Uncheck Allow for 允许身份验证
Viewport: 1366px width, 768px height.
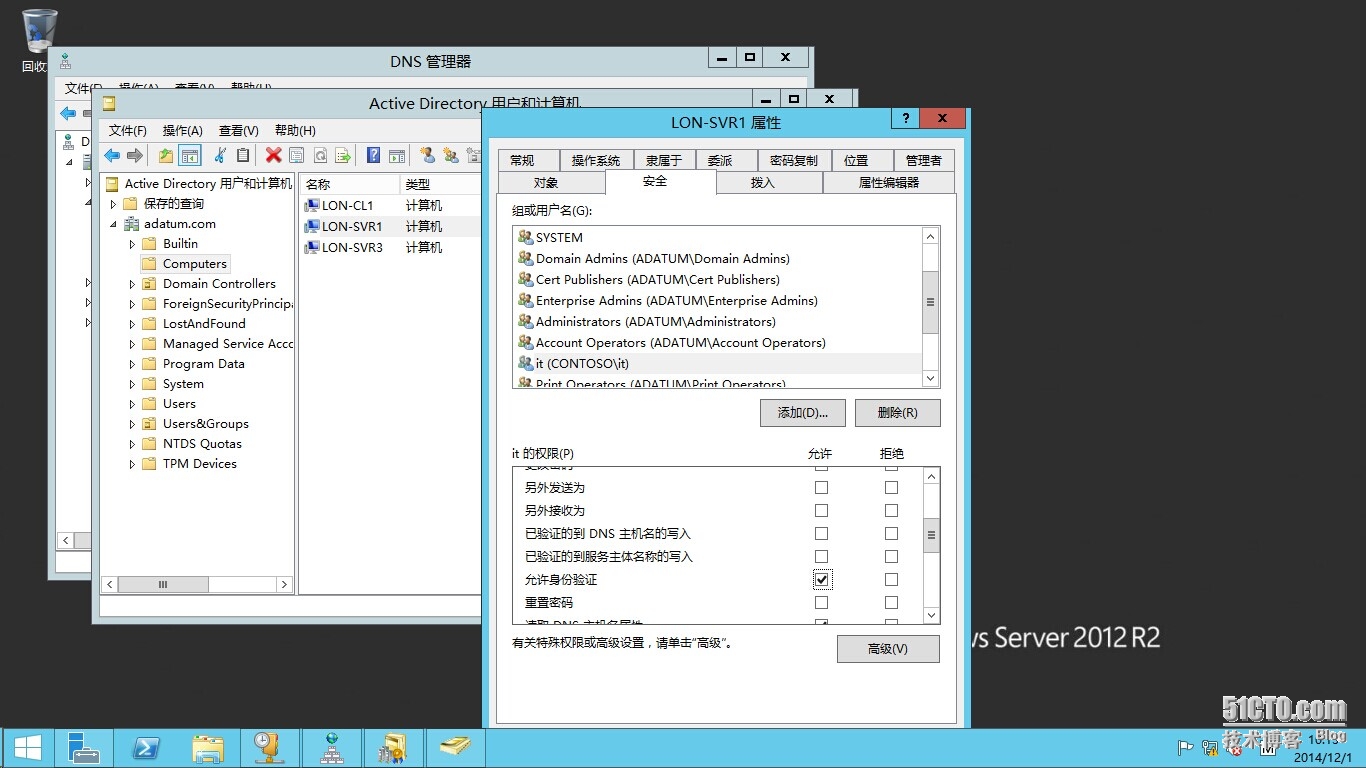coord(821,580)
